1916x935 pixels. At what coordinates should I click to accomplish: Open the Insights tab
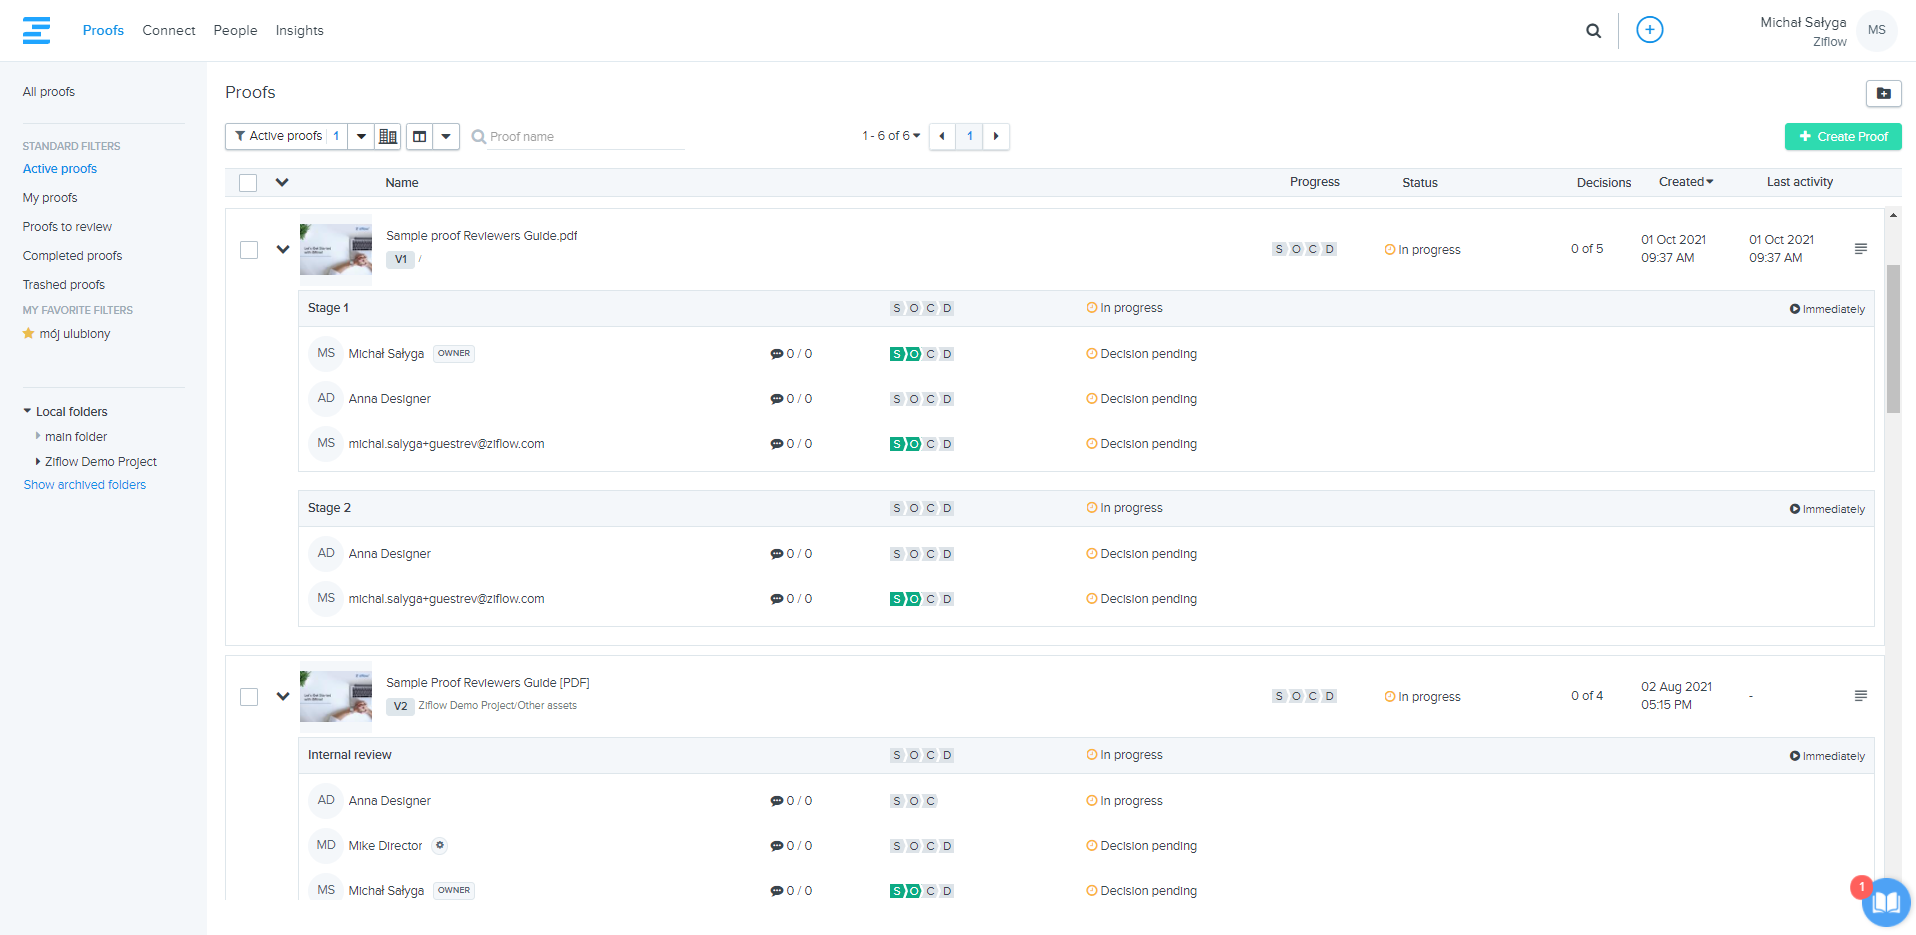(299, 31)
